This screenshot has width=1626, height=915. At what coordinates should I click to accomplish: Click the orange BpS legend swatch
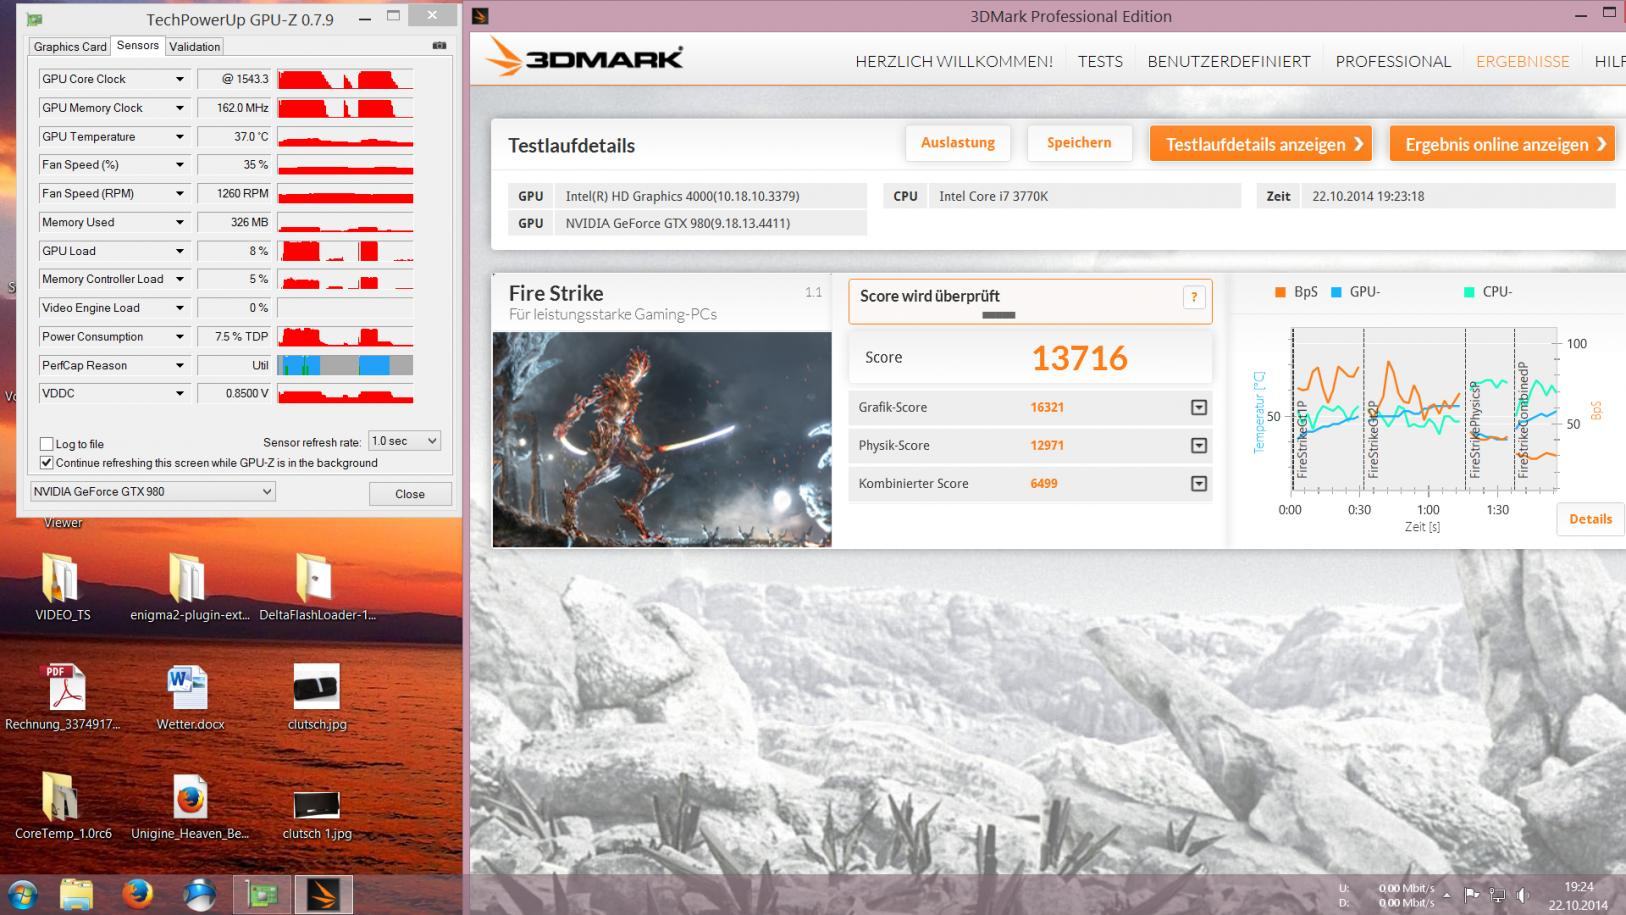[x=1280, y=292]
